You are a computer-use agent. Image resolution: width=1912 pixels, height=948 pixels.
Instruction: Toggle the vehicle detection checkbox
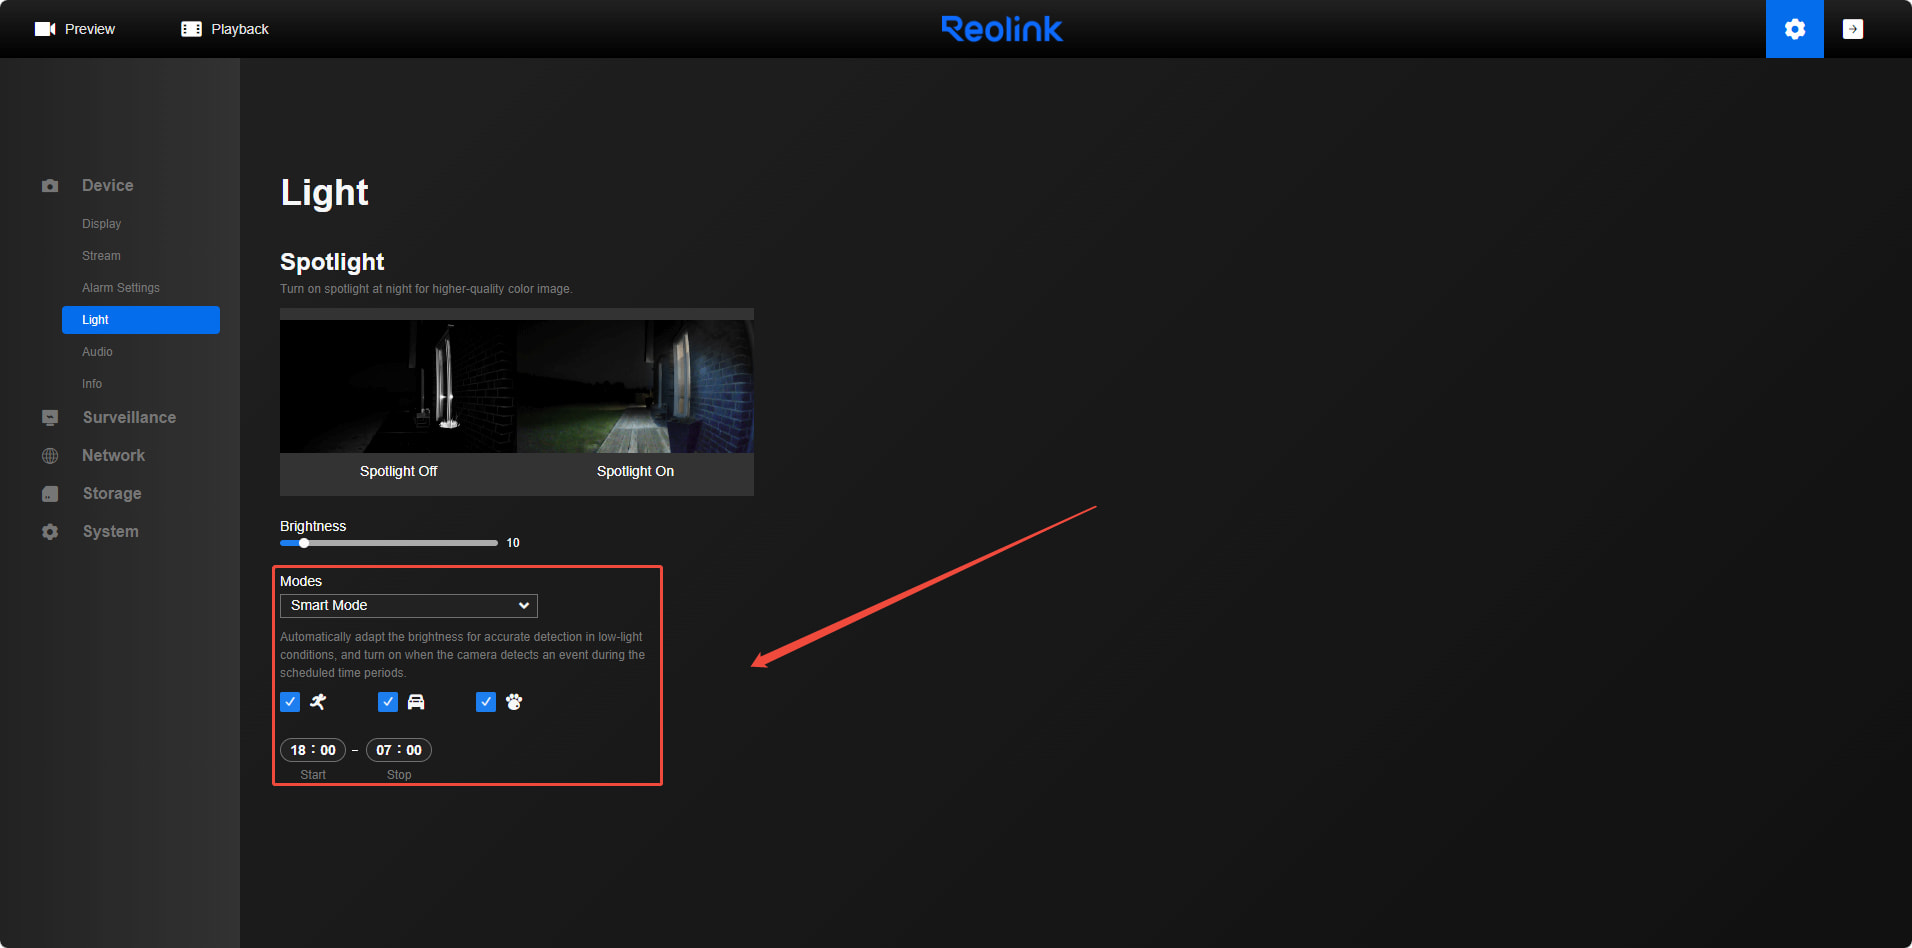(388, 702)
